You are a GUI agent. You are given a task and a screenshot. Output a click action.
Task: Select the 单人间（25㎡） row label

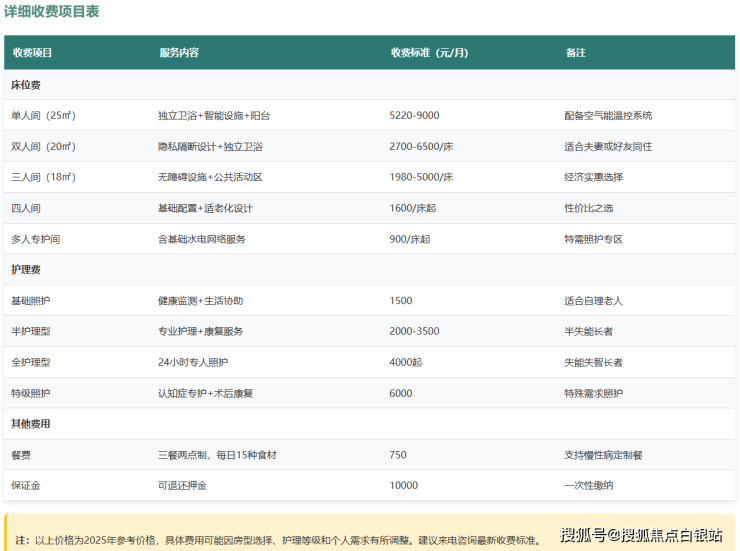(x=43, y=116)
